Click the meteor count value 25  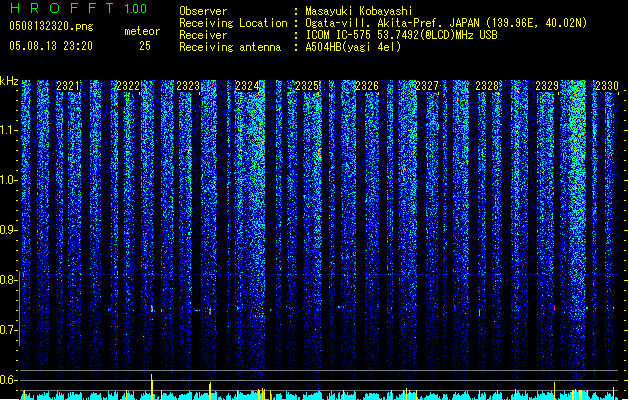pos(145,46)
